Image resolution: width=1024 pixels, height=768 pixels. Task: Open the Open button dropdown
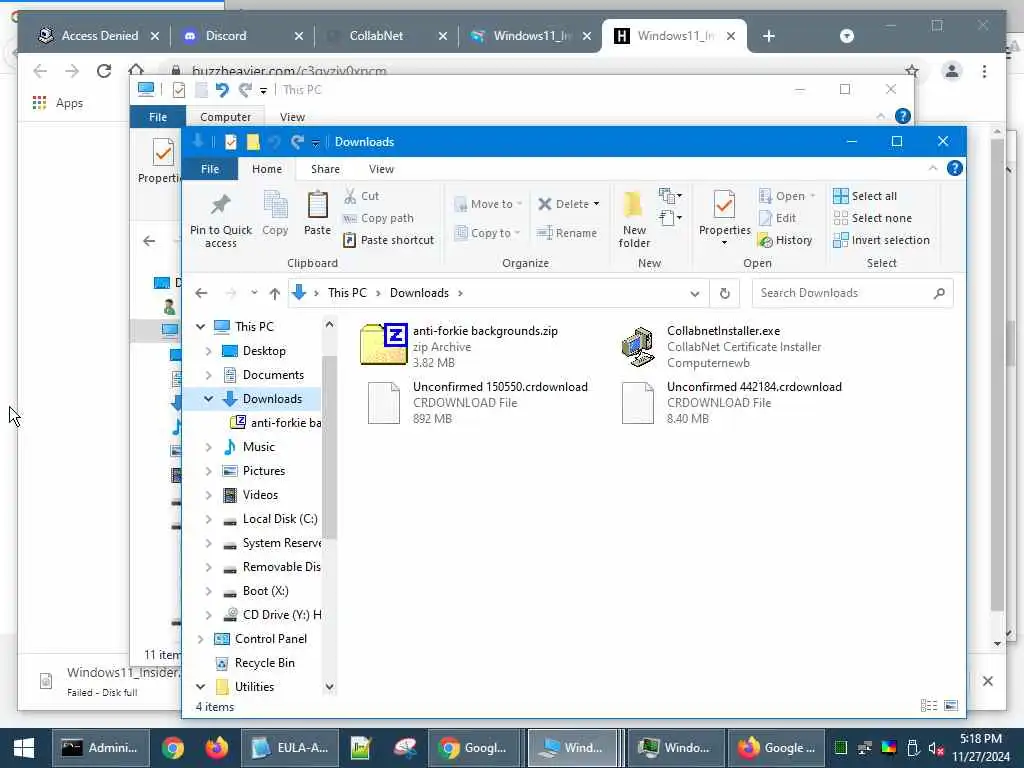point(812,196)
